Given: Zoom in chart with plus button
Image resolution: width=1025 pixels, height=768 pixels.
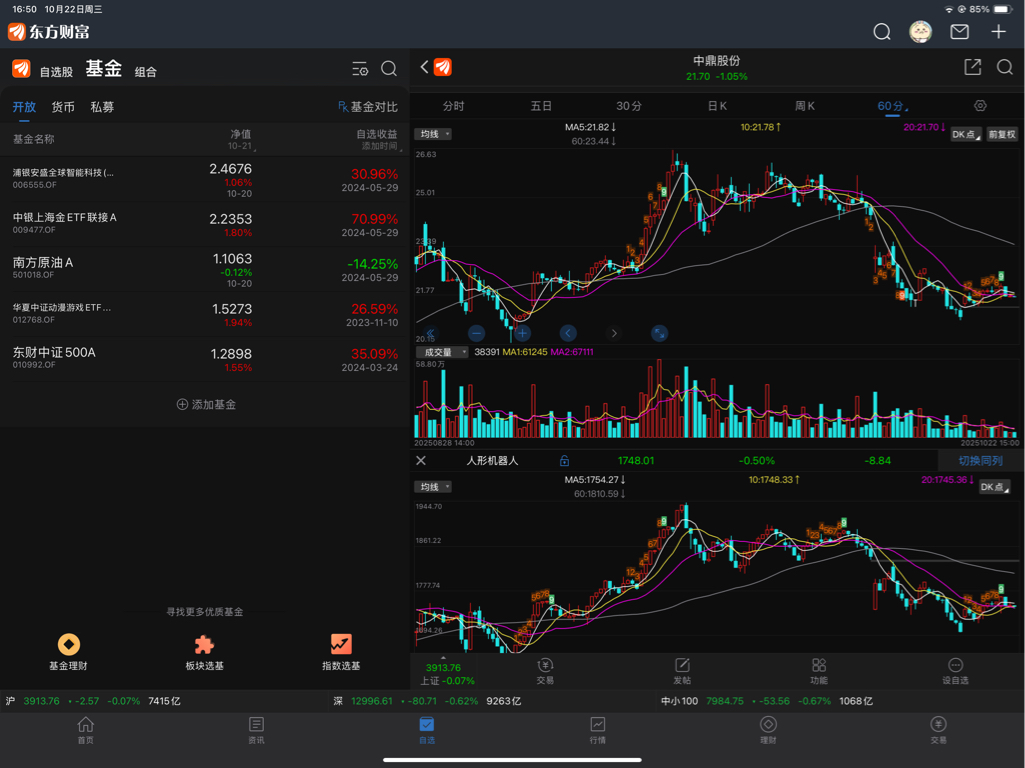Looking at the screenshot, I should [522, 333].
